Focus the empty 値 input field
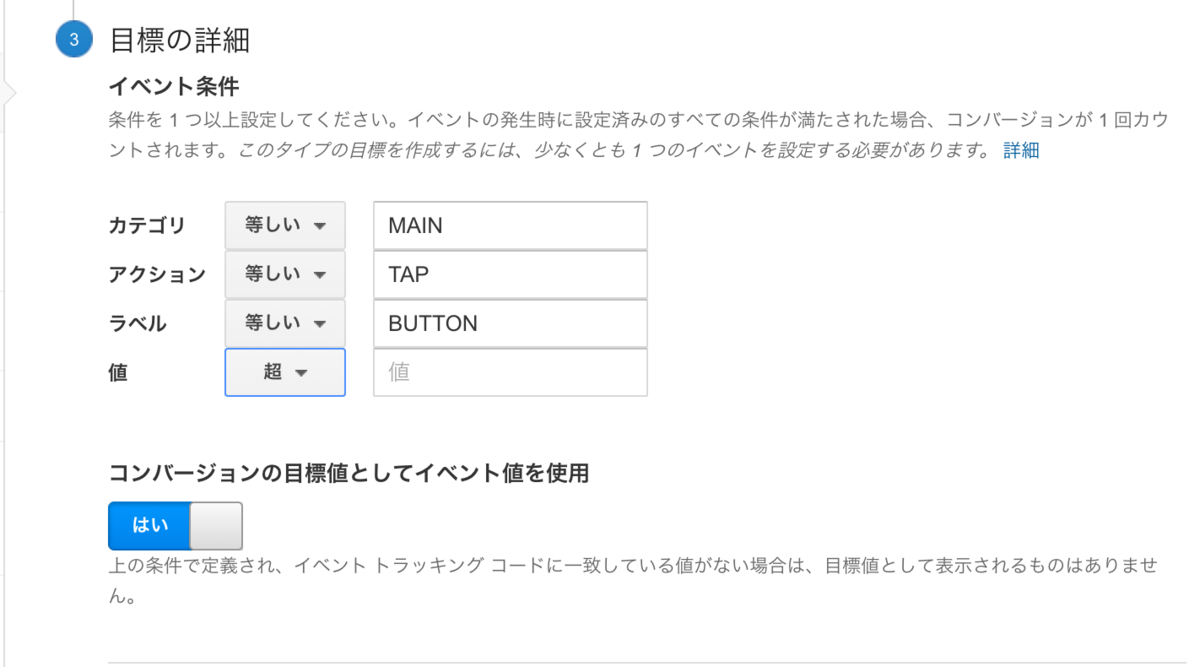The height and width of the screenshot is (667, 1200). (510, 372)
